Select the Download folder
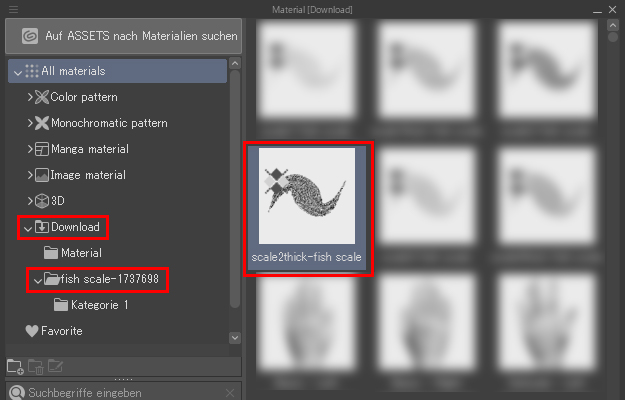Screen dimensions: 625x400 point(75,227)
